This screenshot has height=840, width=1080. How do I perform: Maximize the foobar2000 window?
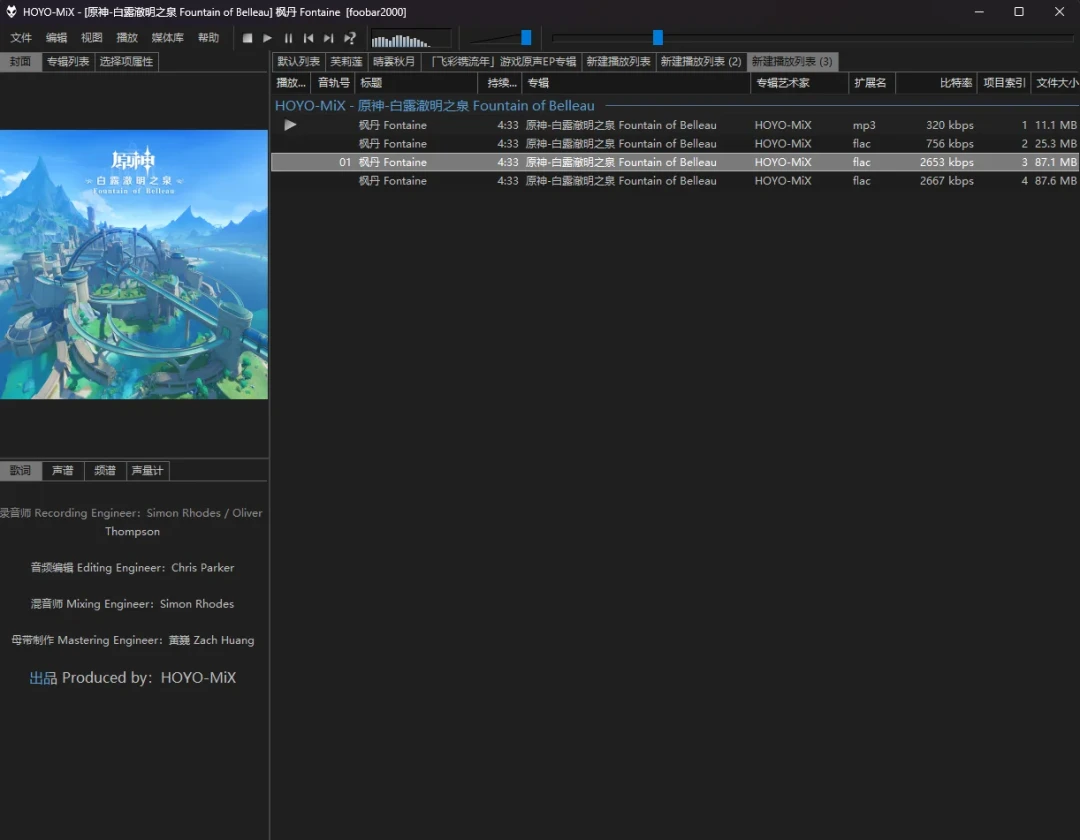tap(1019, 12)
